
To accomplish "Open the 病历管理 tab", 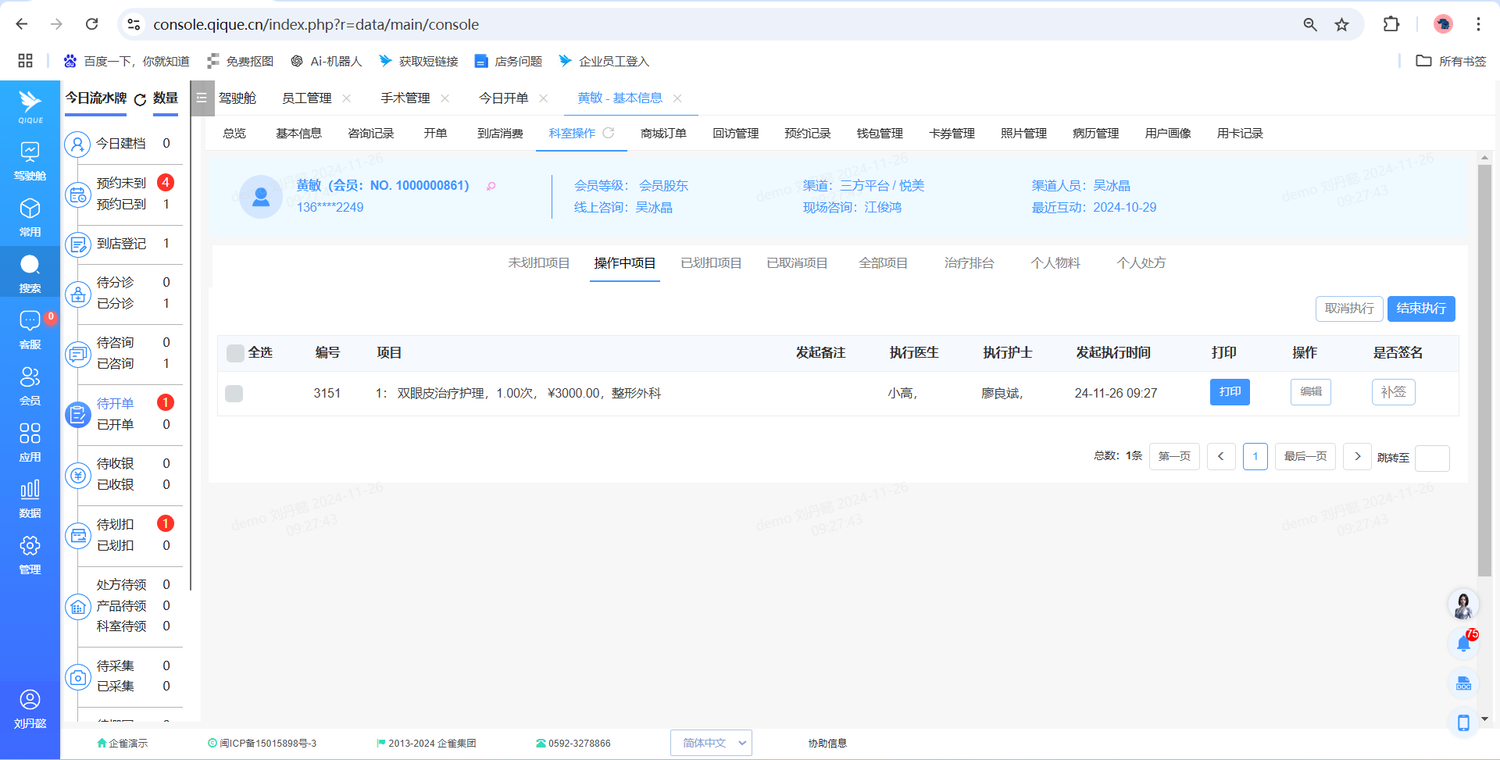I will coord(1095,133).
